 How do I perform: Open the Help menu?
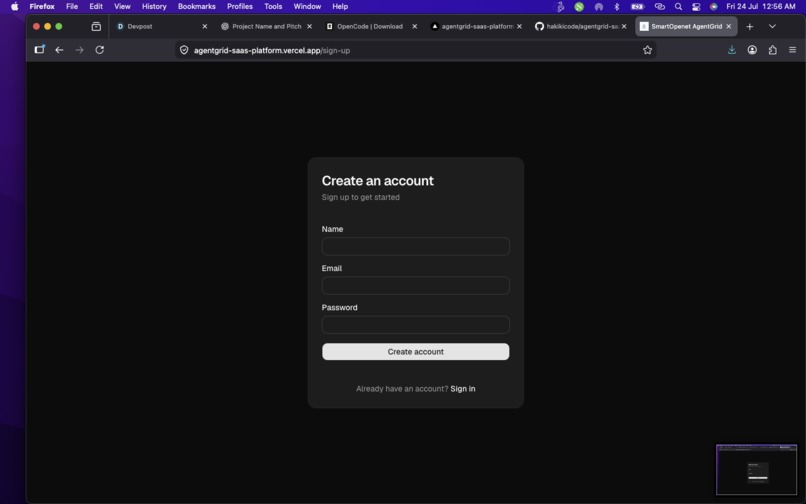340,6
